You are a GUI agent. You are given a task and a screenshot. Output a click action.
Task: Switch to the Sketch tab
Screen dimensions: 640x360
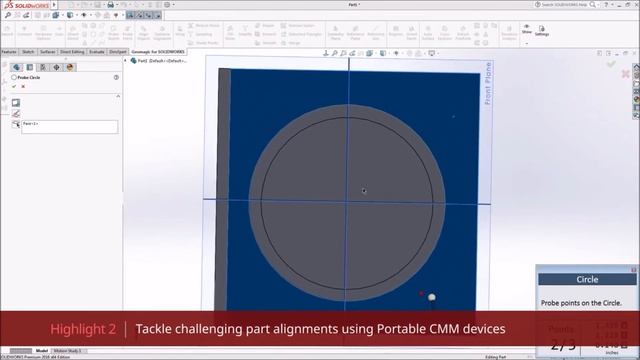pos(28,52)
